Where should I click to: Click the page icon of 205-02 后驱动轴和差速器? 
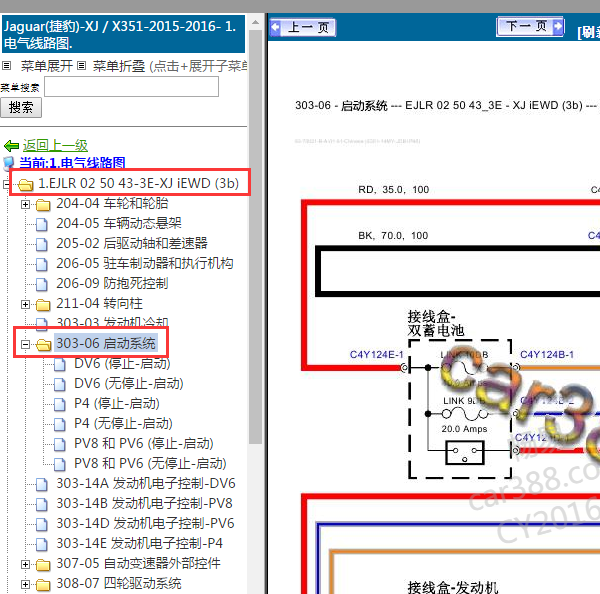(x=42, y=245)
